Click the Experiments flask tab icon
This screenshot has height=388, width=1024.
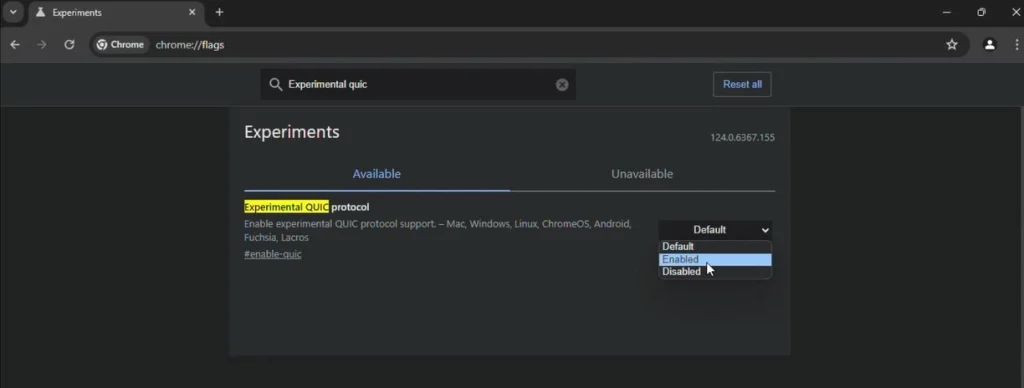40,12
